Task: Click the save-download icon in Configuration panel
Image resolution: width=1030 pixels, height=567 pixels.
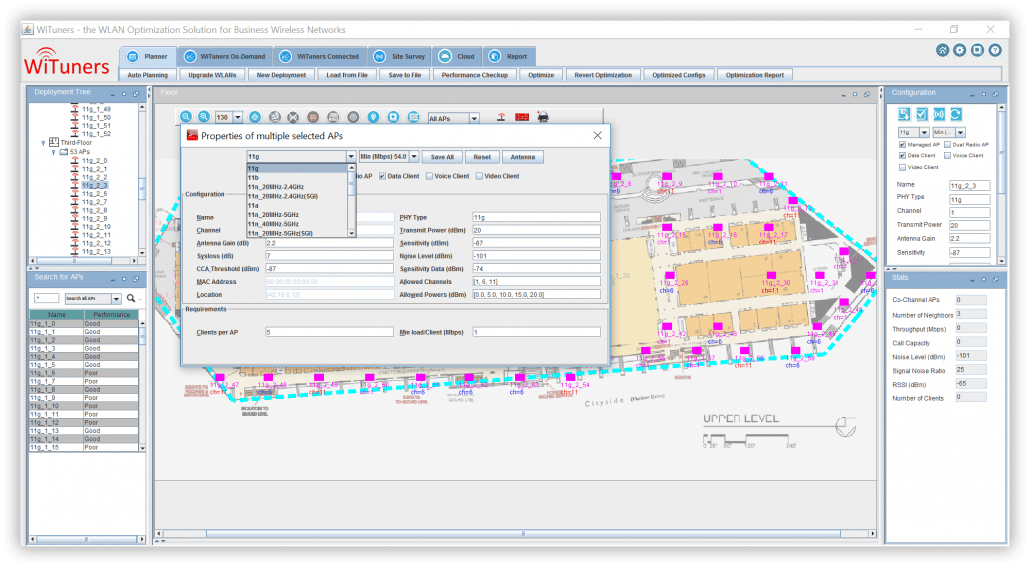Action: point(904,114)
